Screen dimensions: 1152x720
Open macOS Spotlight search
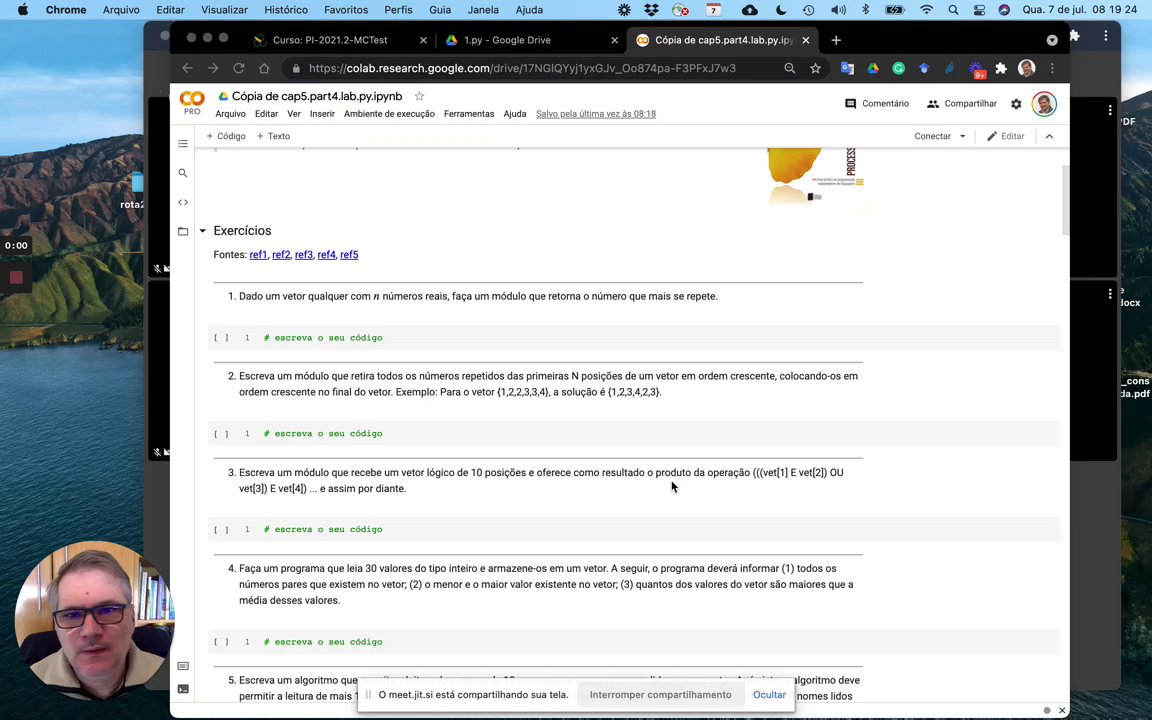953,10
